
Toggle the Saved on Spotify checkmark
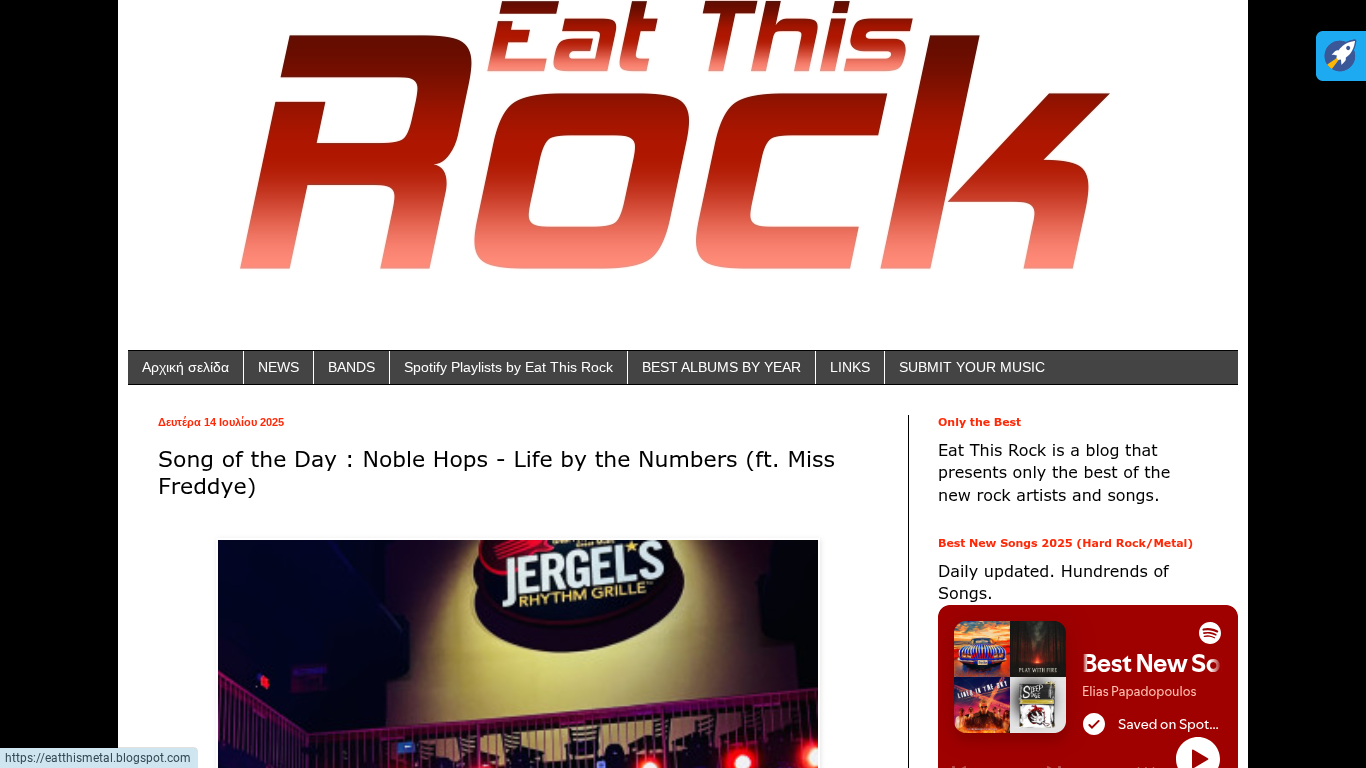point(1094,724)
